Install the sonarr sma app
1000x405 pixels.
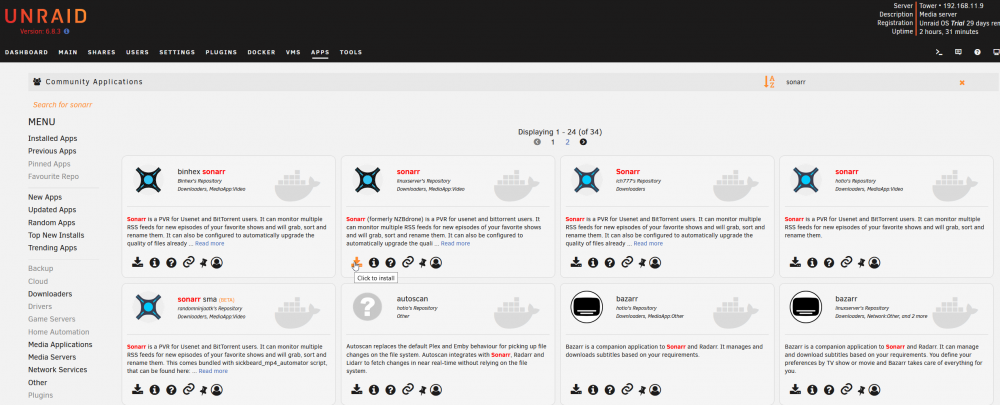[137, 390]
